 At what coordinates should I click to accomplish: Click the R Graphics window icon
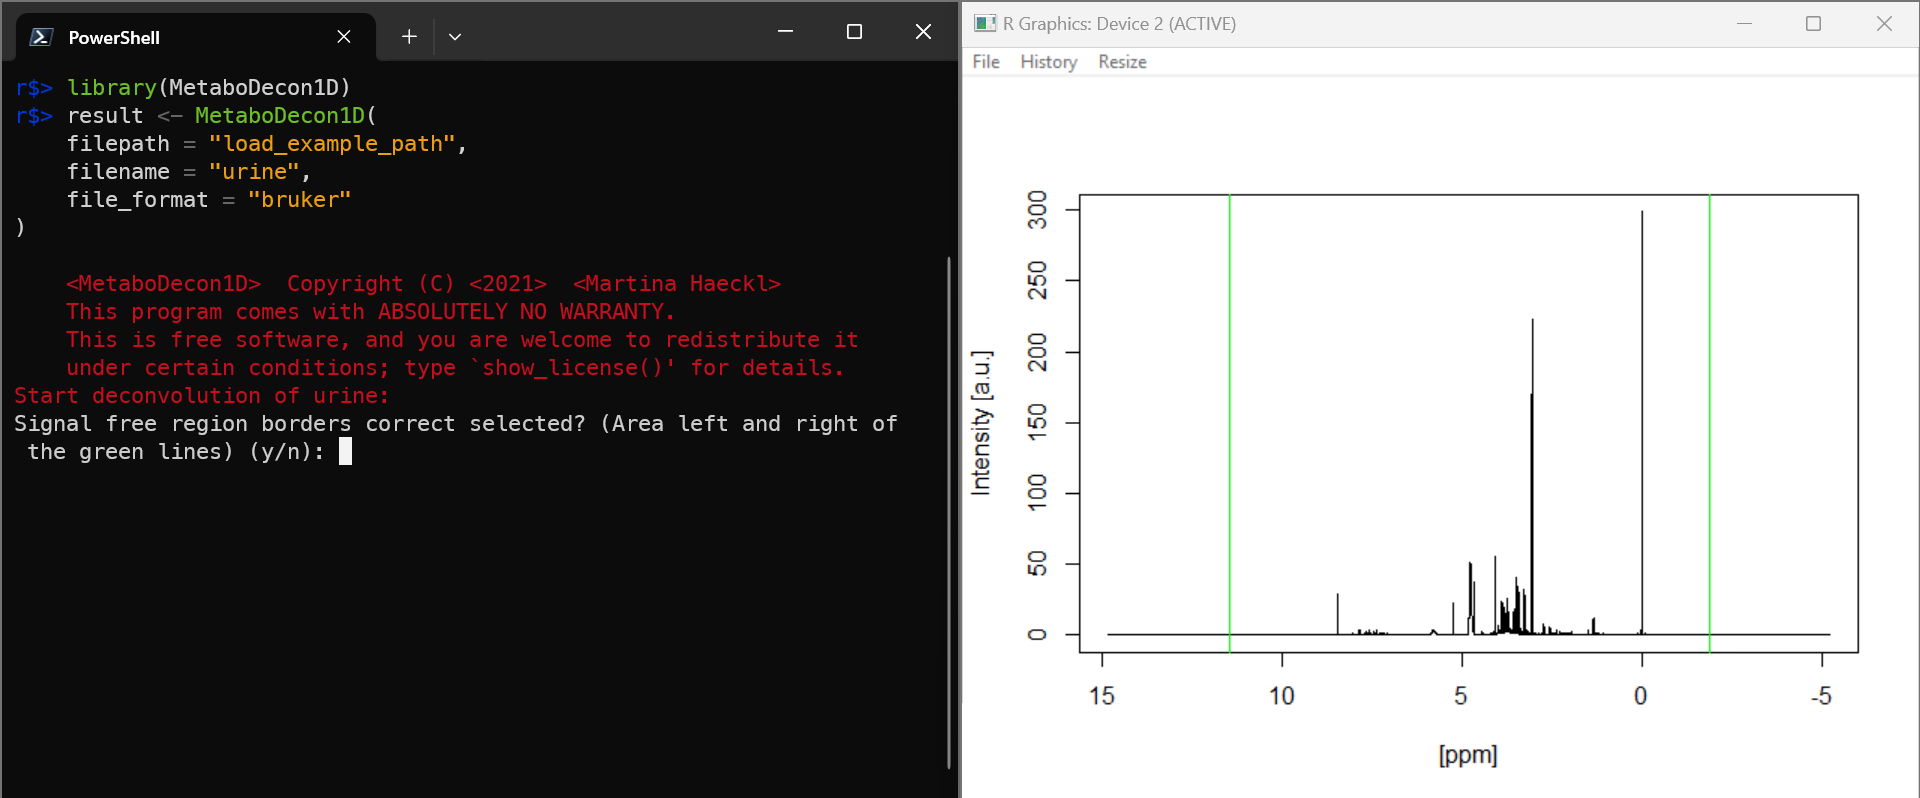click(985, 23)
